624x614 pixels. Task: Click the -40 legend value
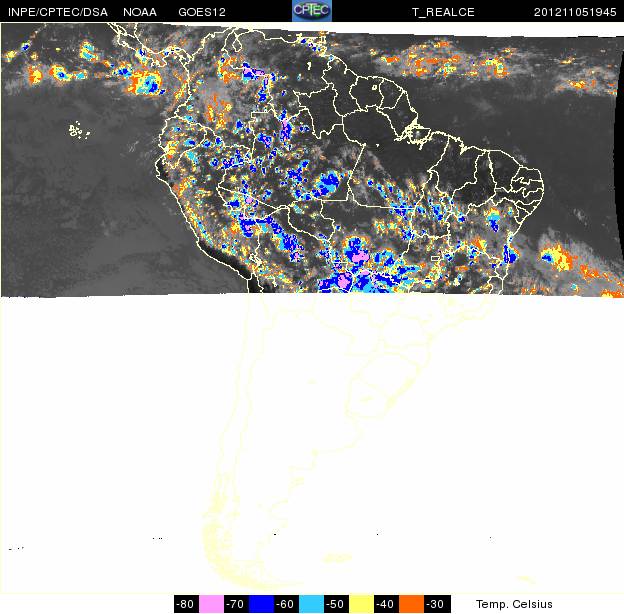tap(386, 604)
